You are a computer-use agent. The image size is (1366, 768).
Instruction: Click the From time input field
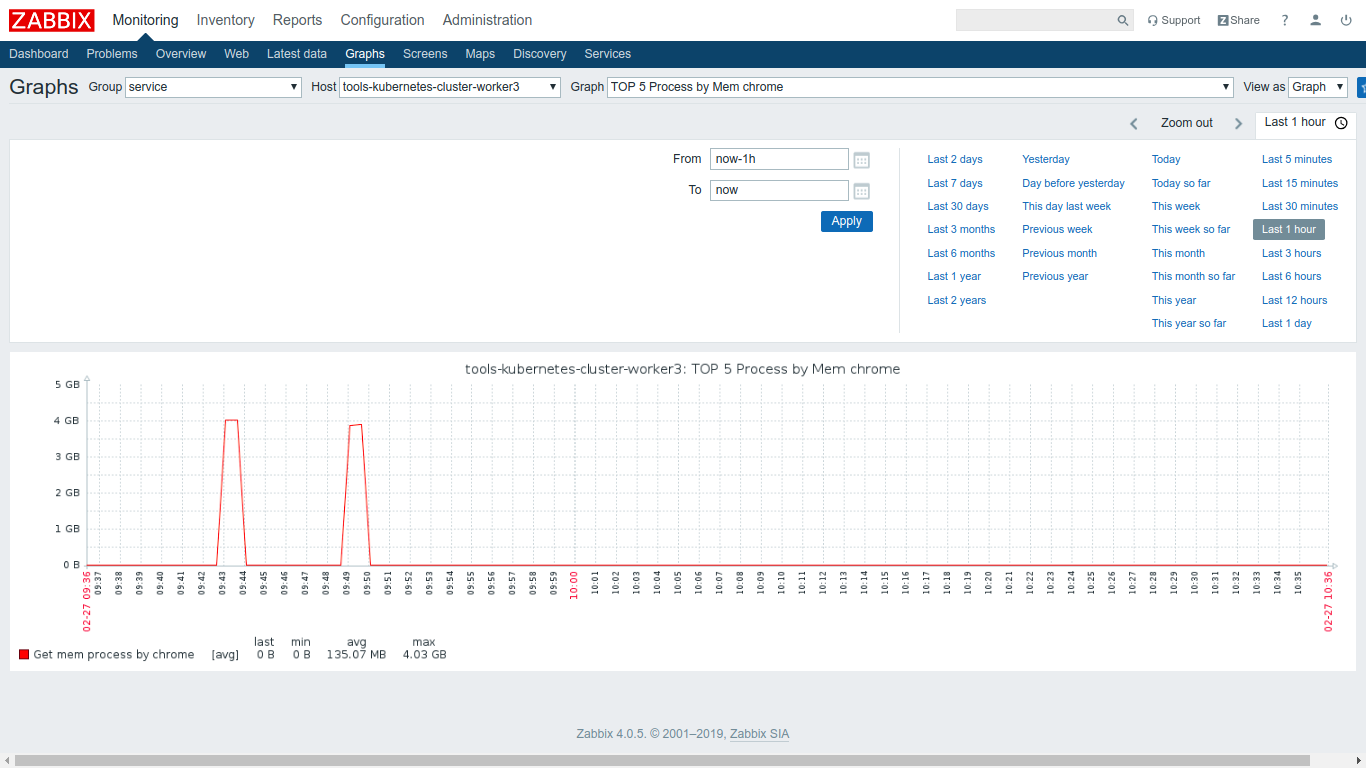[778, 159]
